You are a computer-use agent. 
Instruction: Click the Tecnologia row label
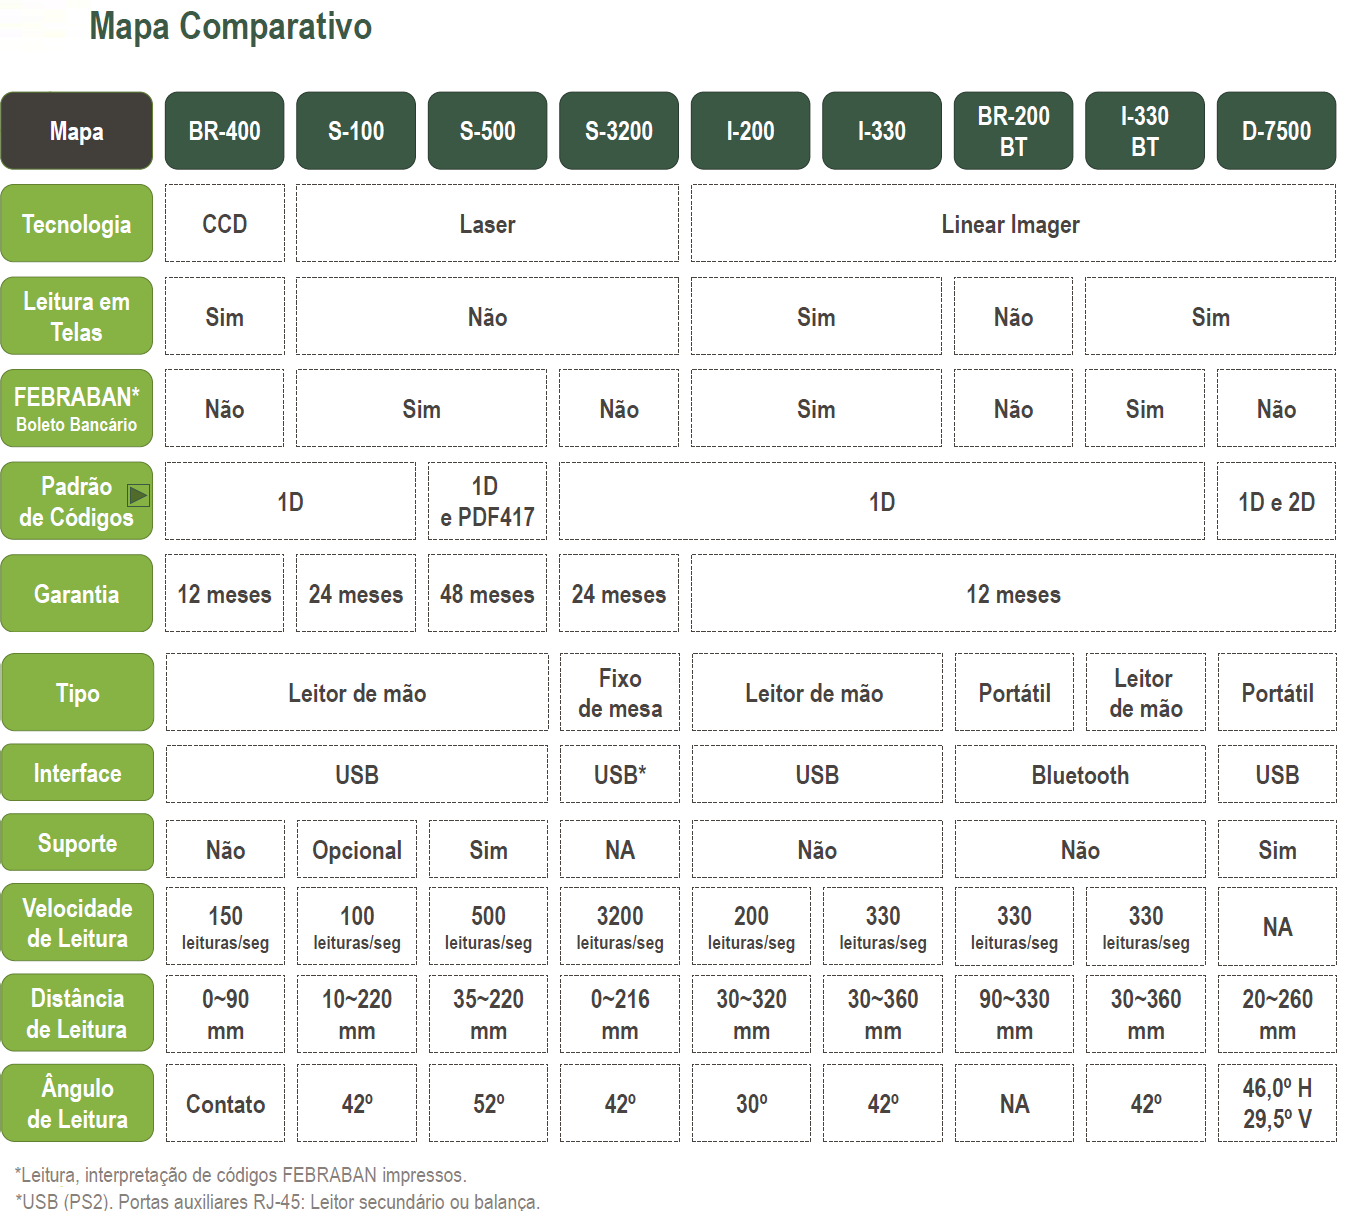[x=77, y=223]
